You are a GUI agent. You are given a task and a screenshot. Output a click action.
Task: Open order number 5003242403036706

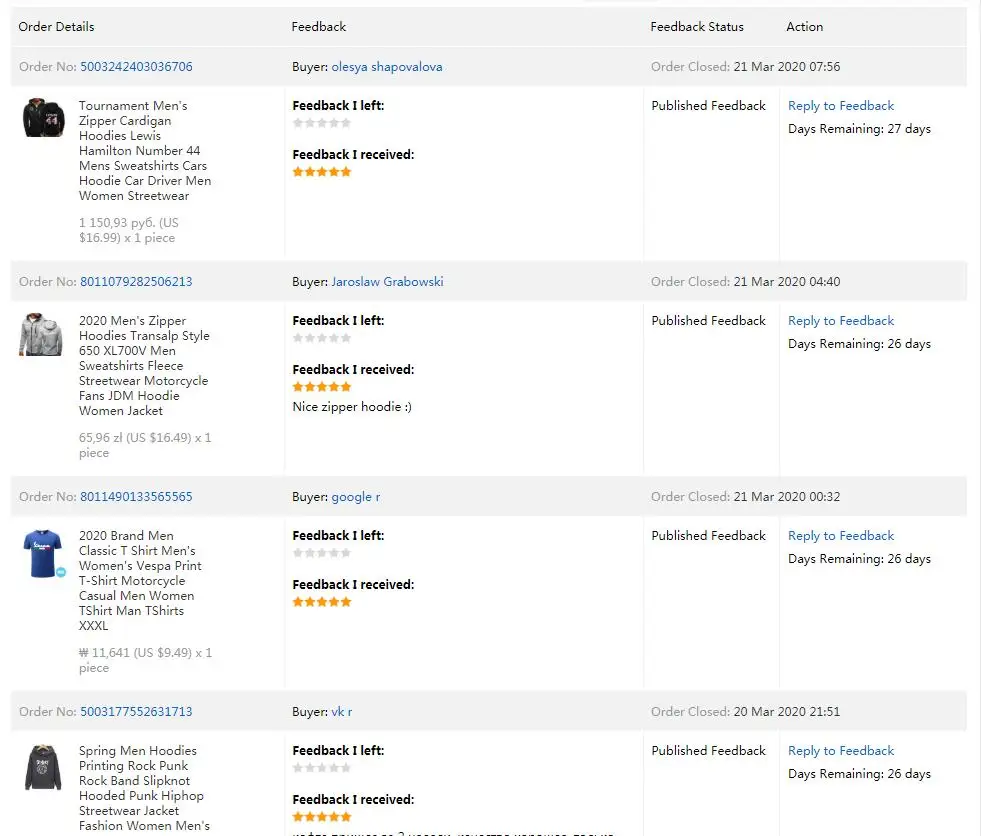[x=136, y=67]
